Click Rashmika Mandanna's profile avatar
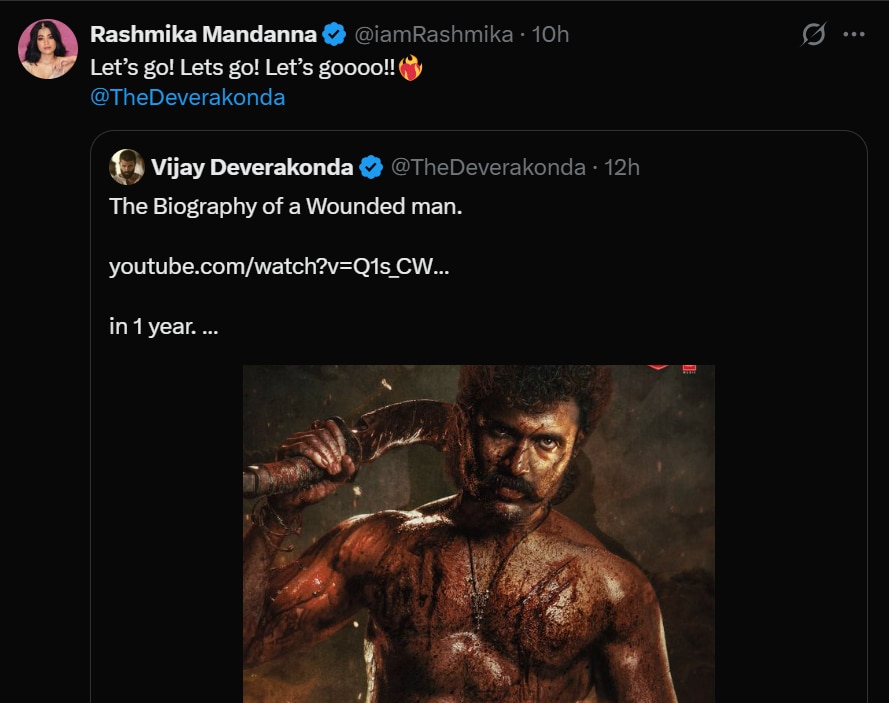The width and height of the screenshot is (889, 703). point(48,48)
